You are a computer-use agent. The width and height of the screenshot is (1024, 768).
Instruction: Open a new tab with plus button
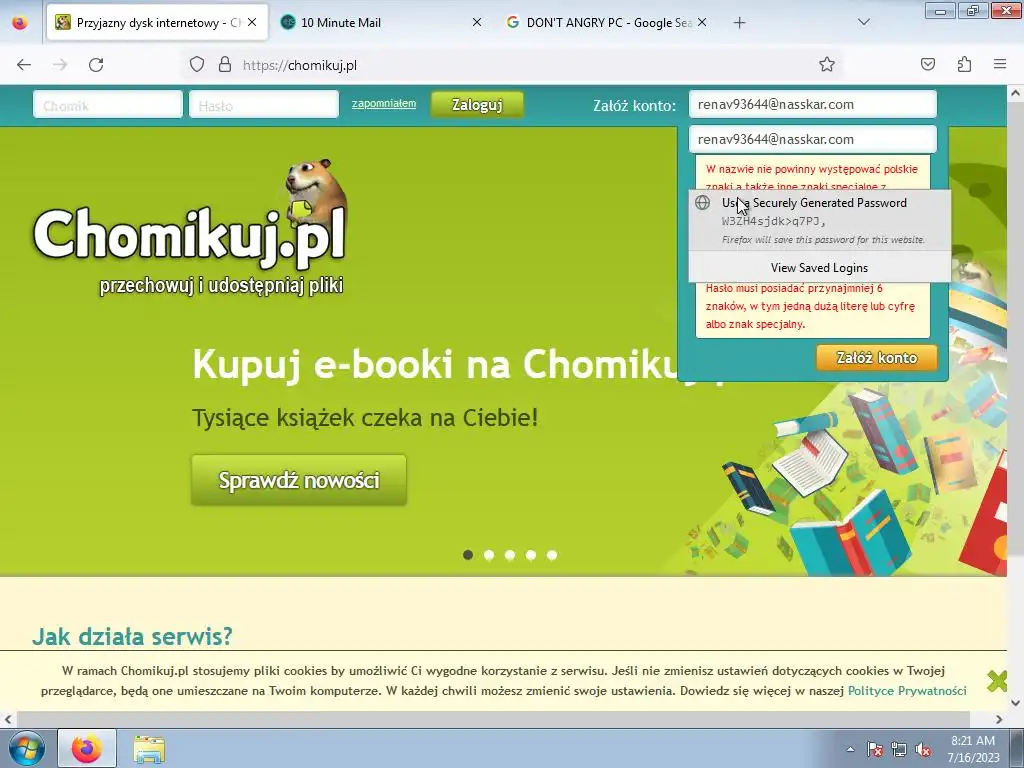[739, 23]
